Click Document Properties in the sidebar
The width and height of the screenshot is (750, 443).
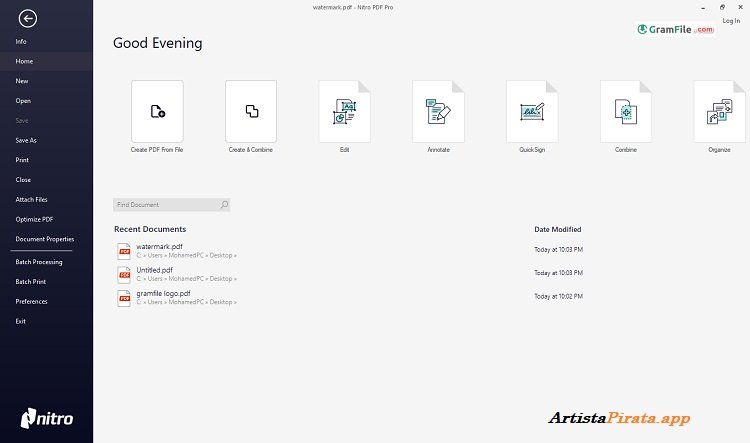45,239
